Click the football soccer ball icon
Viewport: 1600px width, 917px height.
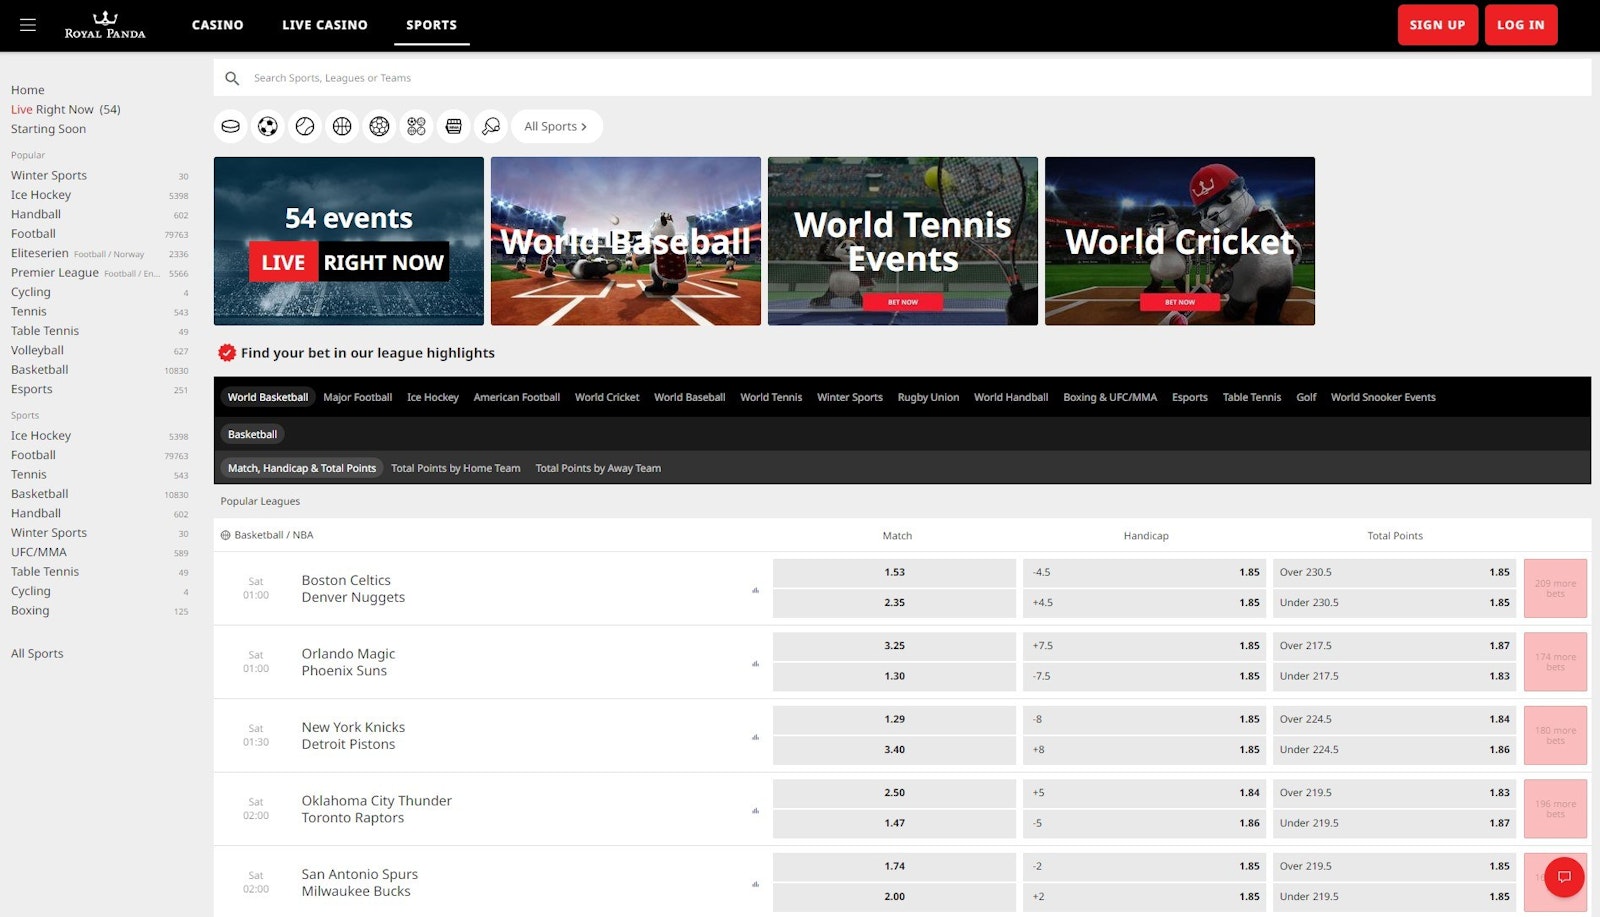click(x=268, y=126)
